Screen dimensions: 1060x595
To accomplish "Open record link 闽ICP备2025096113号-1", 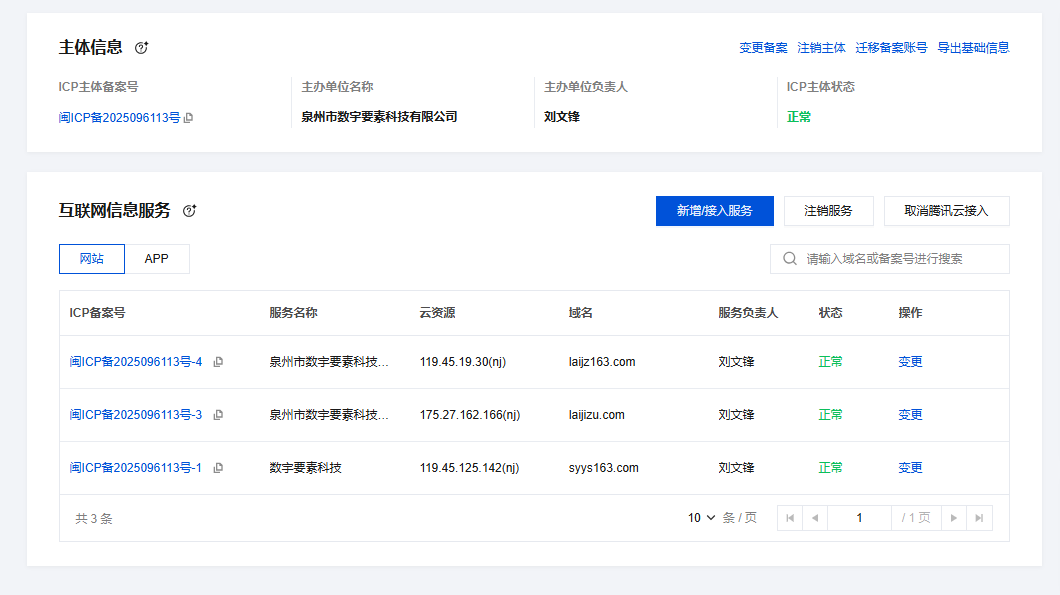I will point(136,468).
